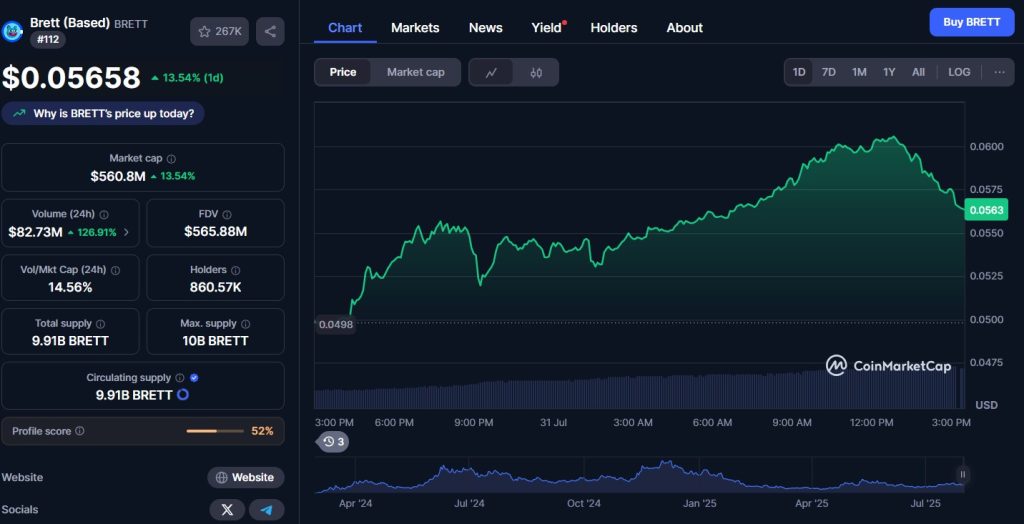Select the 1Y time range
This screenshot has height=524, width=1024.
pyautogui.click(x=889, y=73)
